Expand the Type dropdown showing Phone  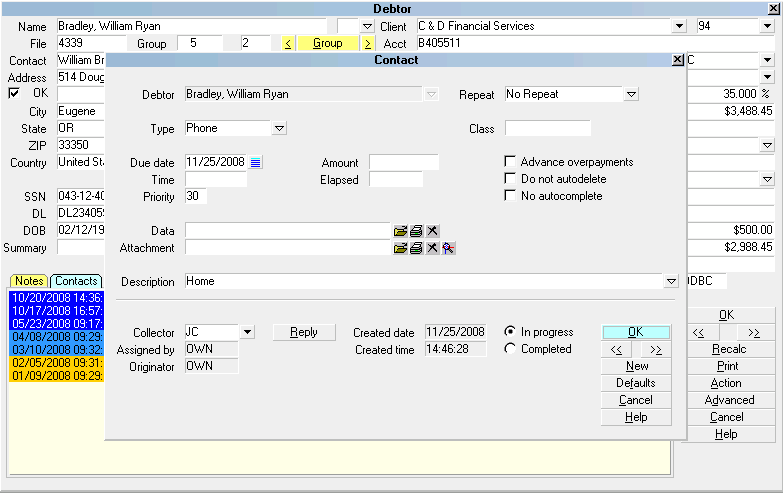click(x=279, y=128)
